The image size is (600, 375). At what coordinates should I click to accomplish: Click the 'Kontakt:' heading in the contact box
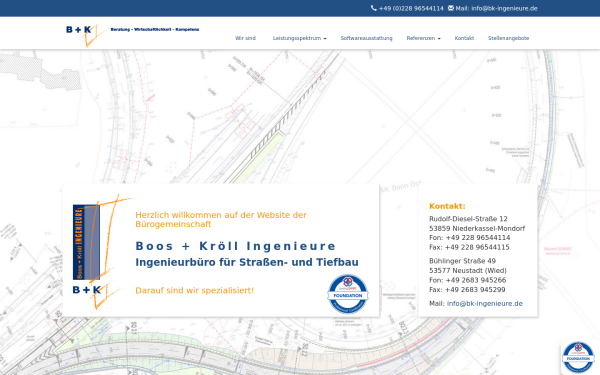[447, 206]
